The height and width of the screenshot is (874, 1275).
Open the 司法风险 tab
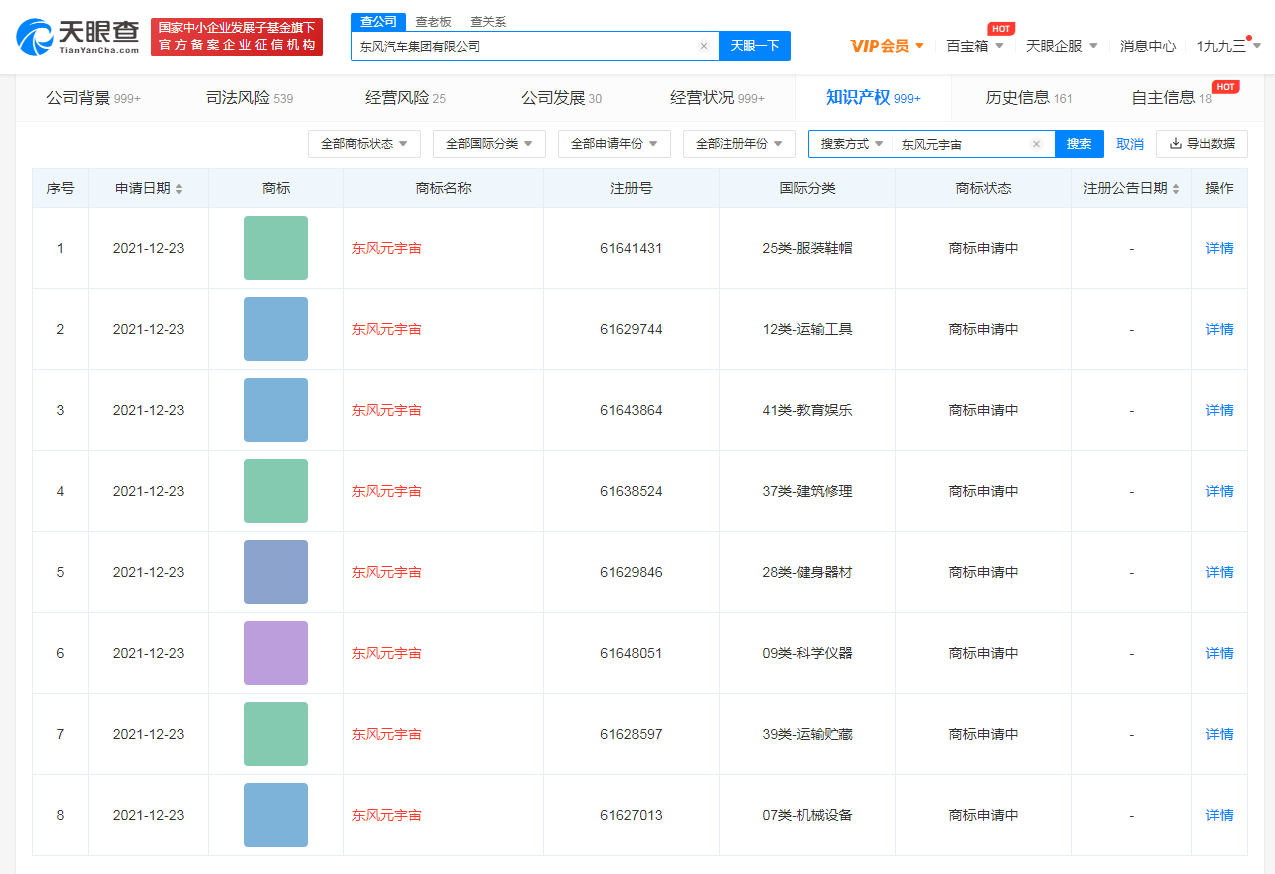click(x=249, y=98)
